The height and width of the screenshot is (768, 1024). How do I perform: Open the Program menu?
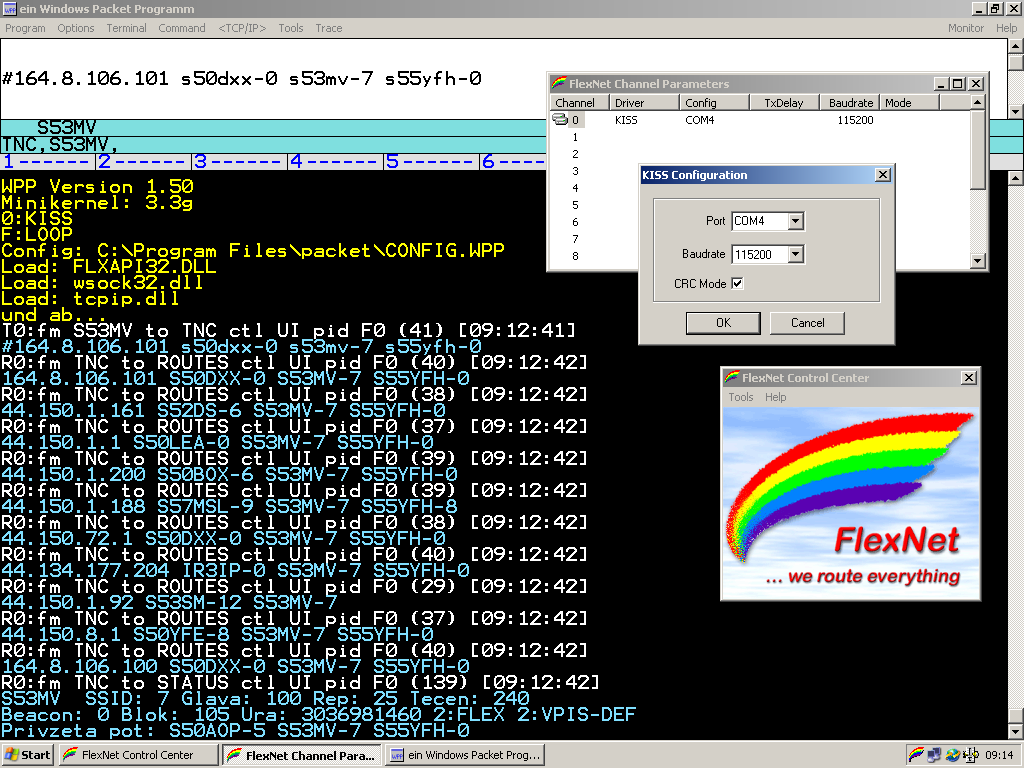pos(25,28)
